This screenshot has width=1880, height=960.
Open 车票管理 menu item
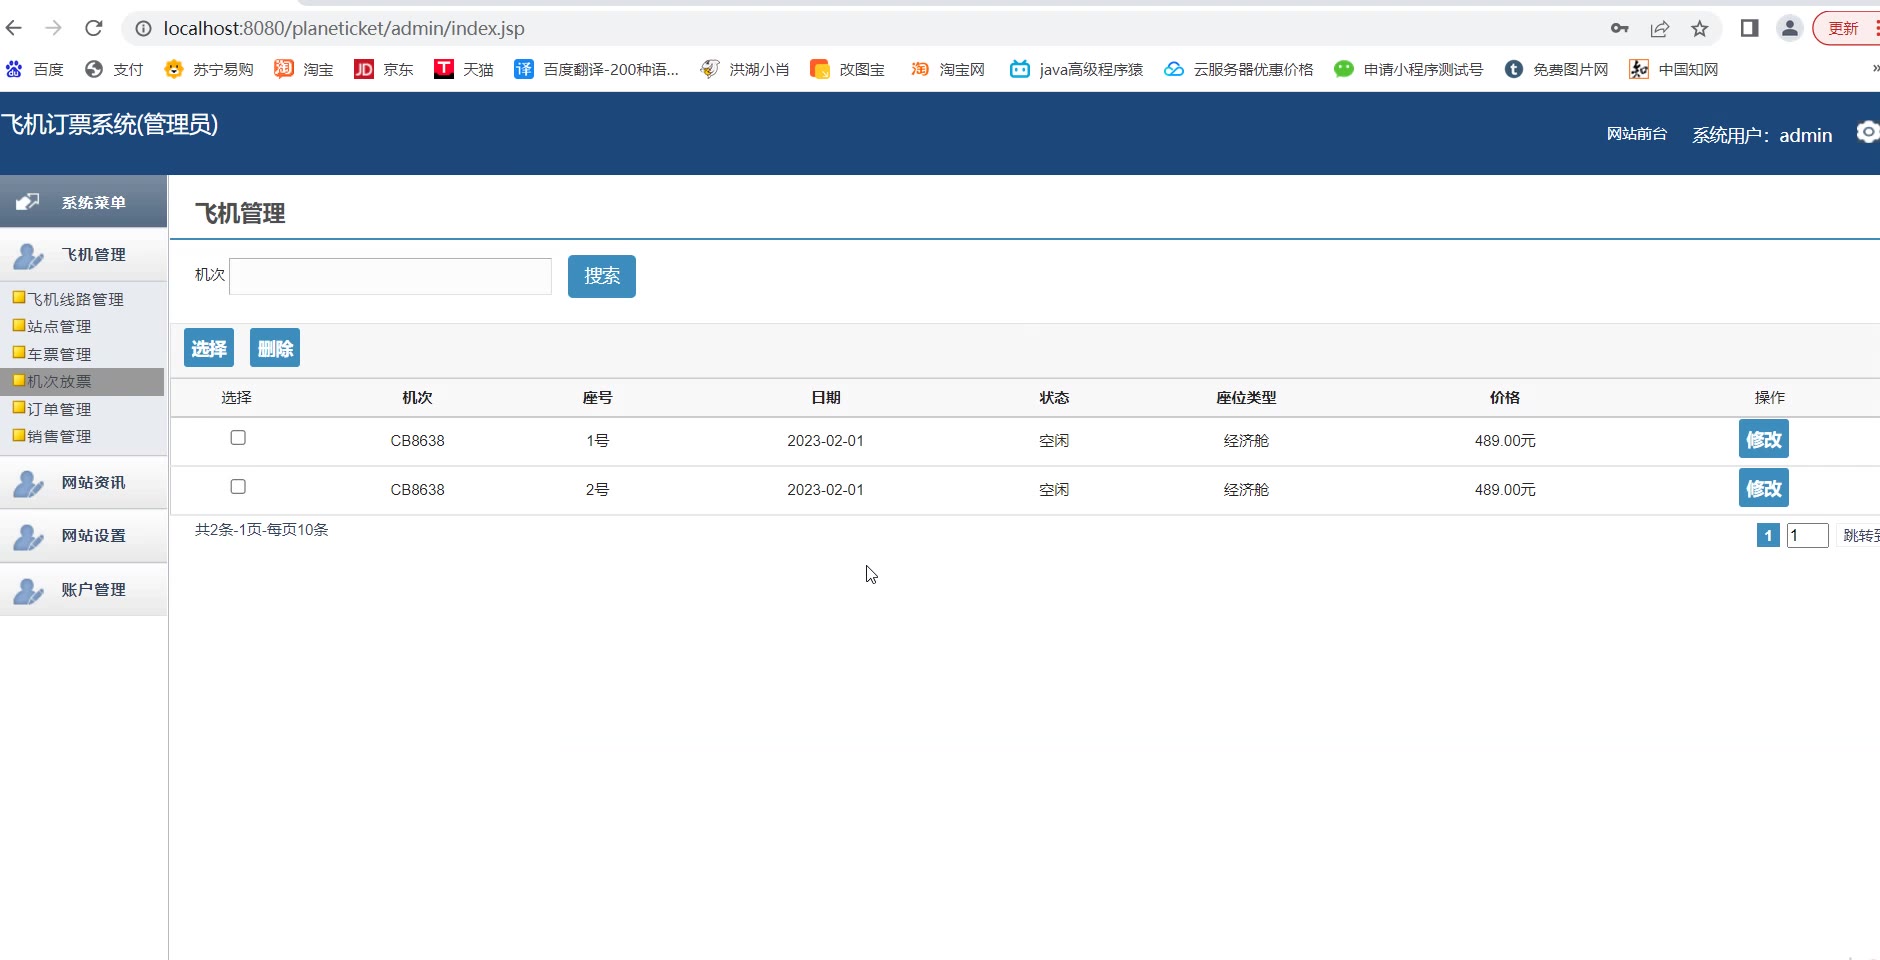coord(60,354)
